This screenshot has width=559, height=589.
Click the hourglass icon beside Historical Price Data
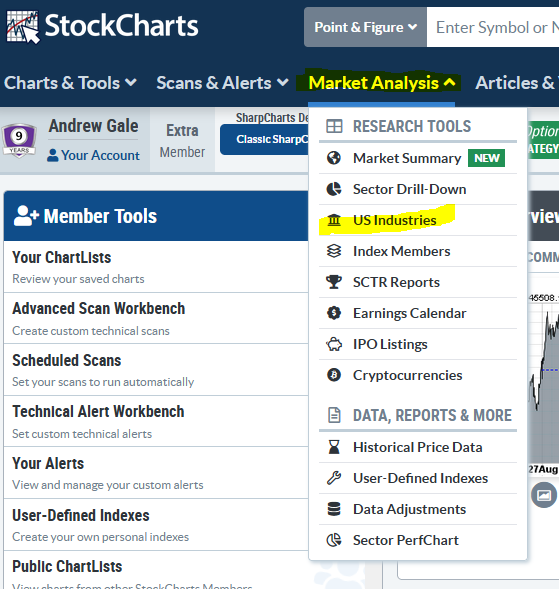click(x=334, y=447)
